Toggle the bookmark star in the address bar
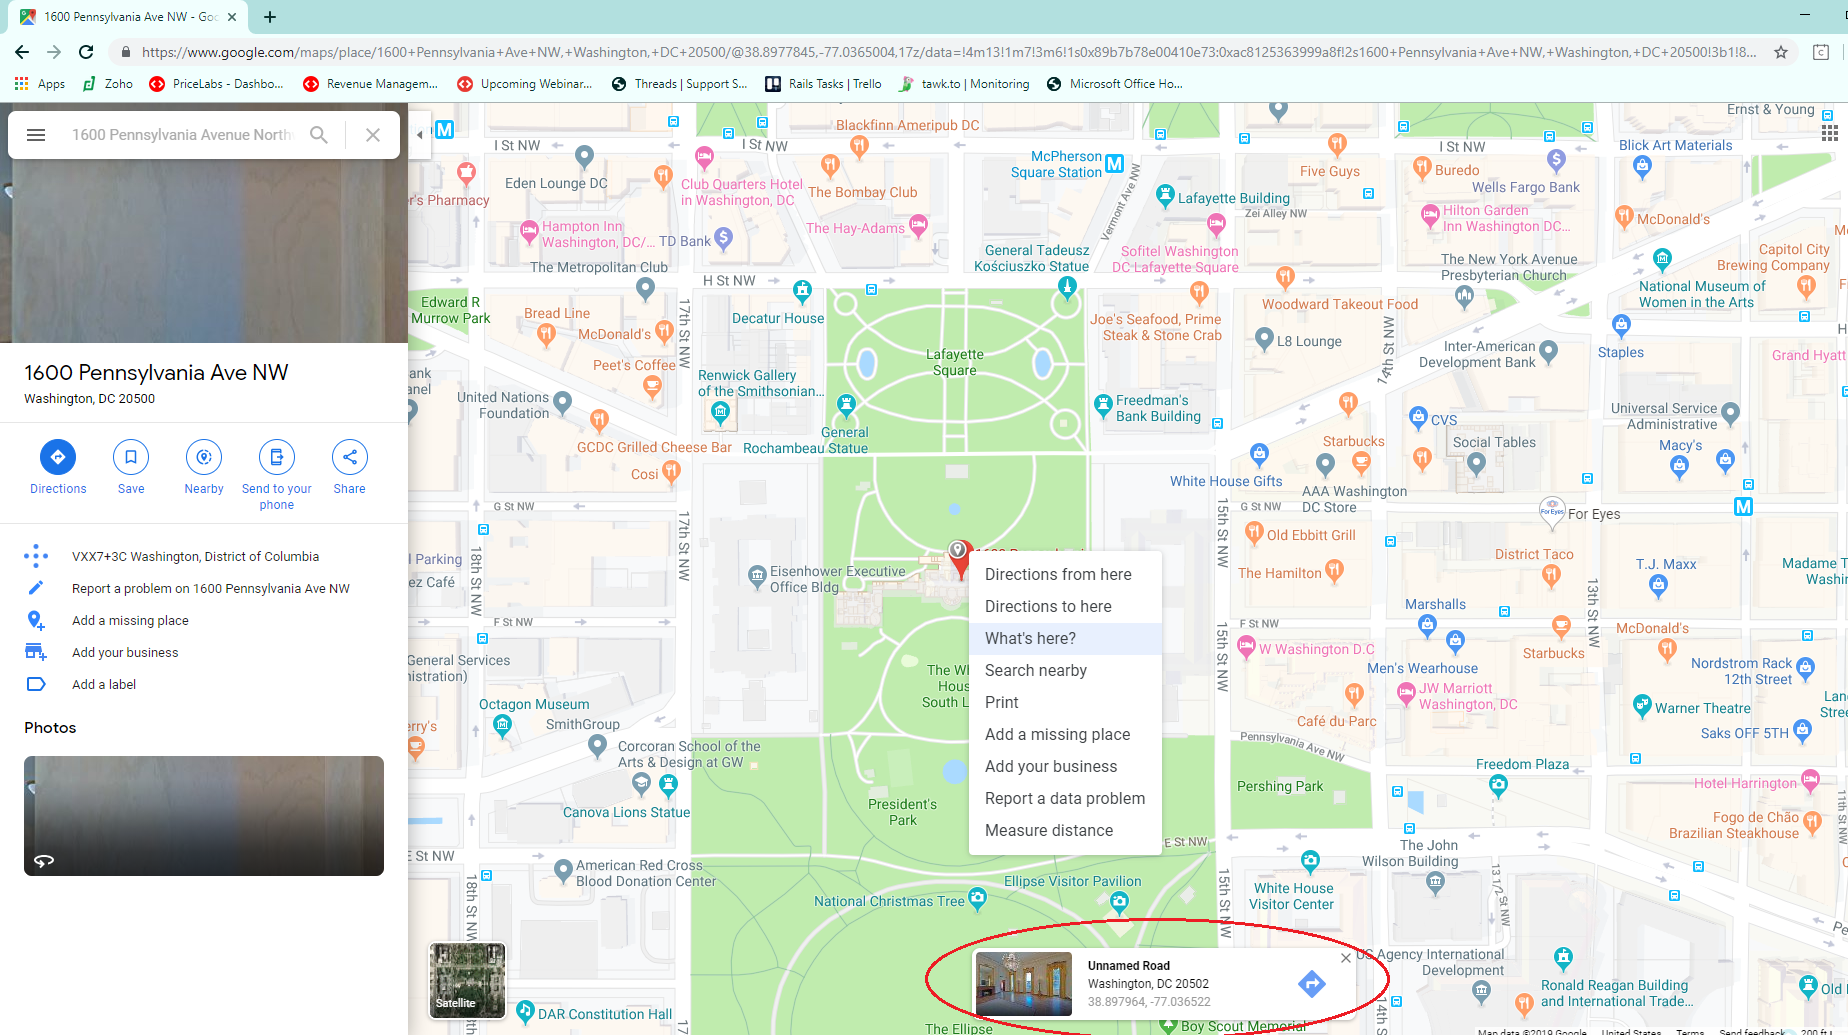The image size is (1848, 1035). click(1781, 51)
